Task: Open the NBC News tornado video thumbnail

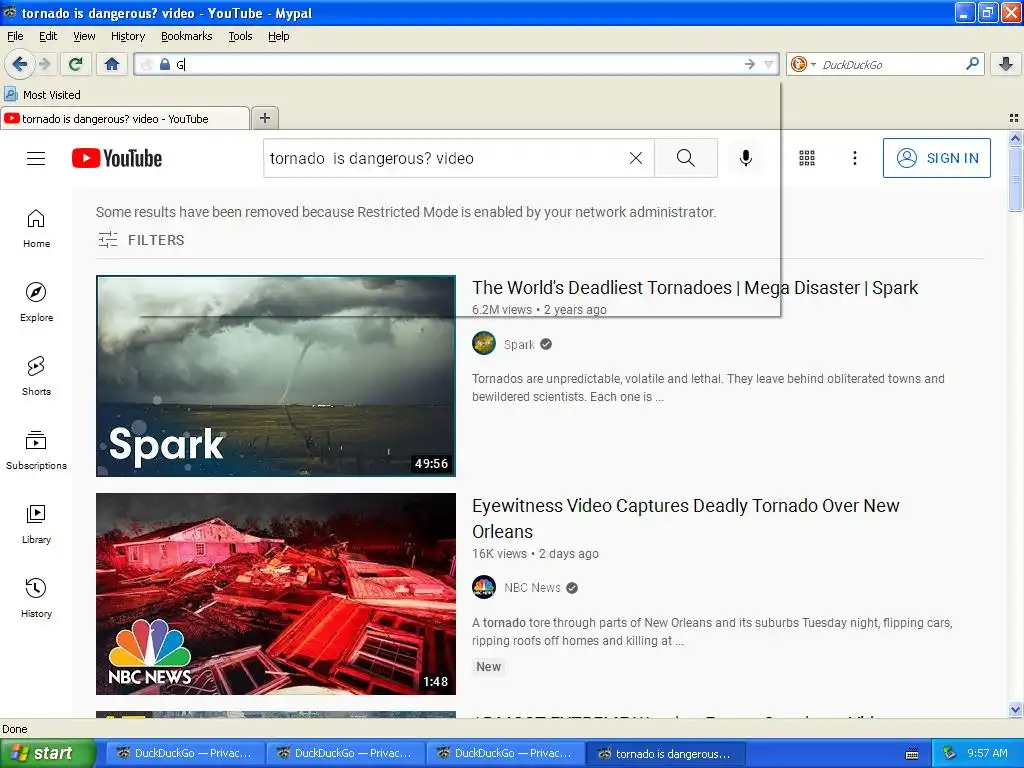Action: coord(276,594)
